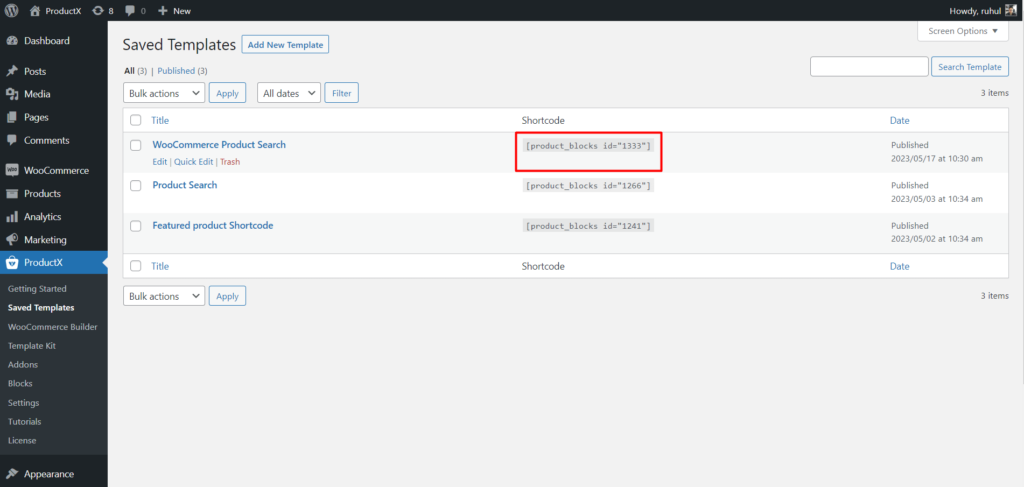
Task: Sort by Title in table header
Action: tap(160, 120)
